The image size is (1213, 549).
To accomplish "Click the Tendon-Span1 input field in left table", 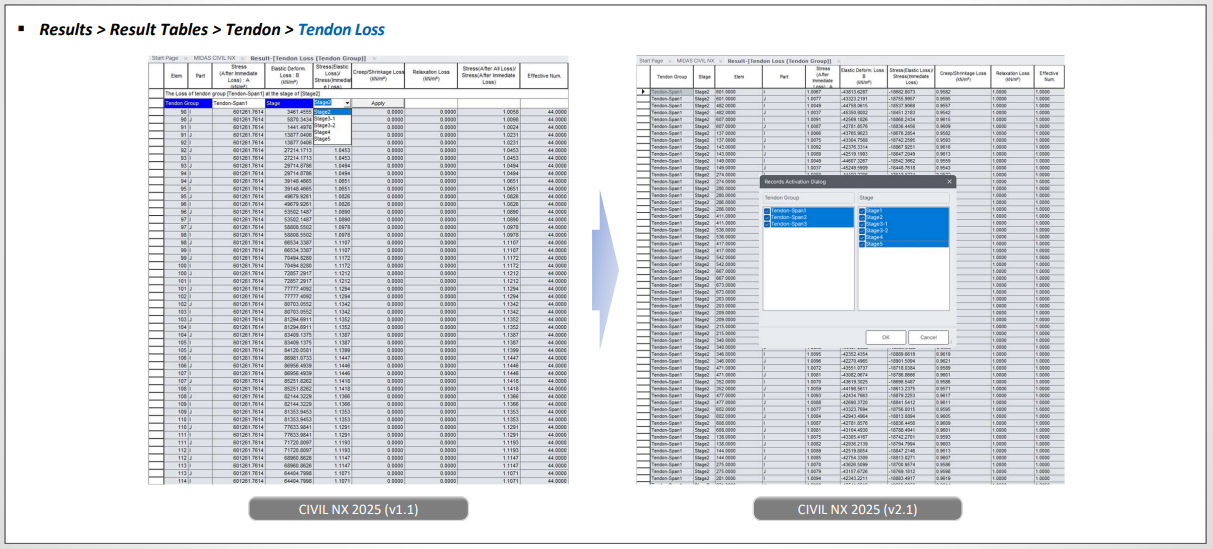I will pos(237,103).
